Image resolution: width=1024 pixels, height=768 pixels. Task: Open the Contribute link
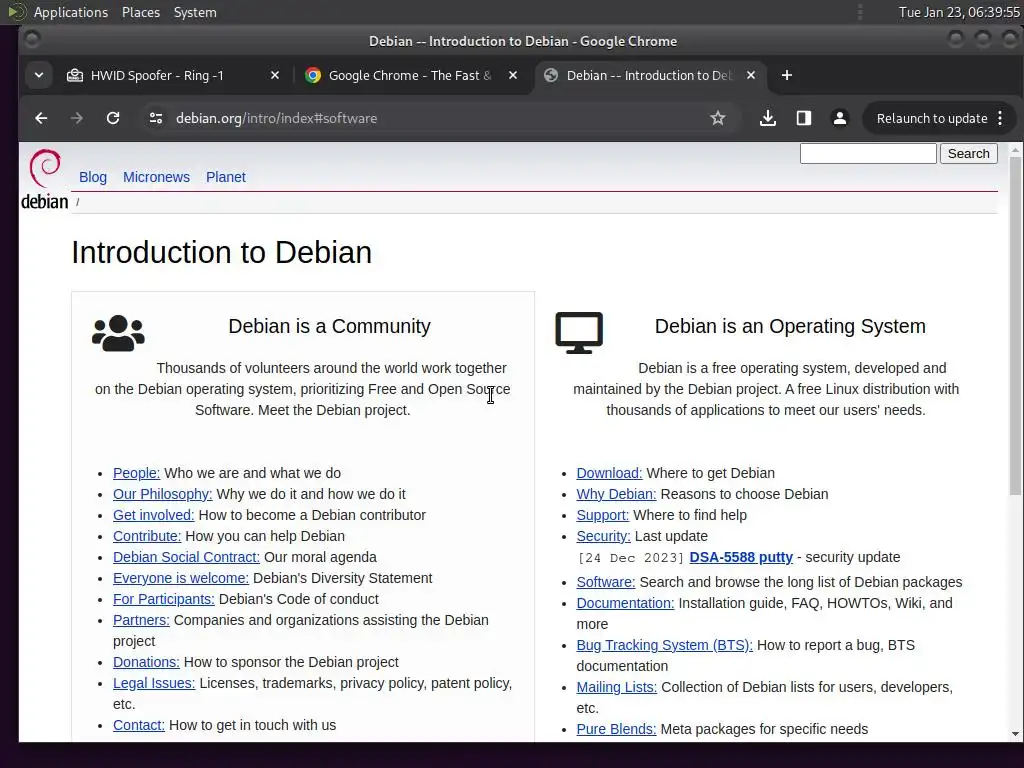tap(147, 536)
